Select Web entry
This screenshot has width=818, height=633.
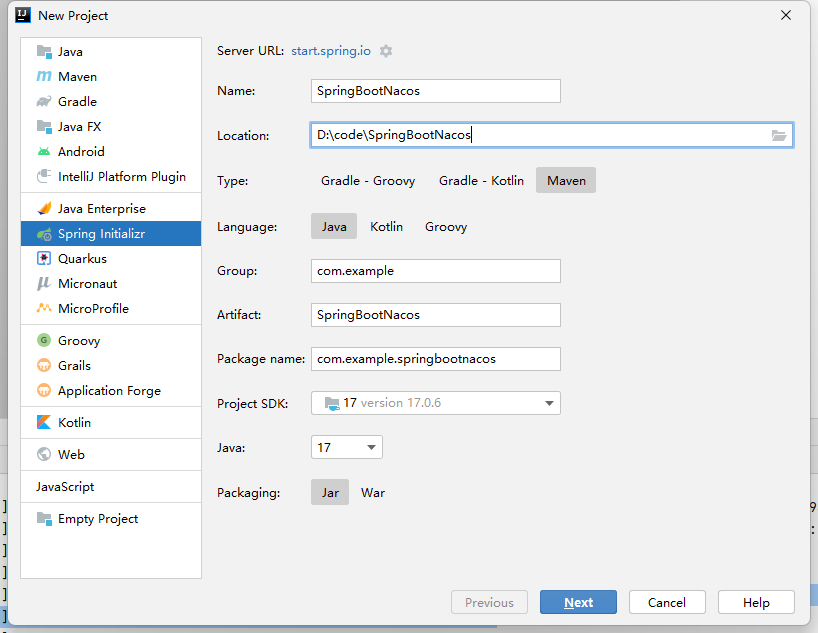click(111, 455)
